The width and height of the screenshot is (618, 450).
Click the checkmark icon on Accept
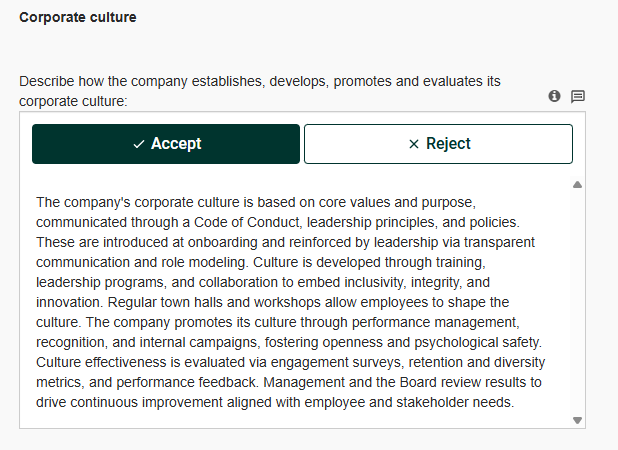[139, 144]
